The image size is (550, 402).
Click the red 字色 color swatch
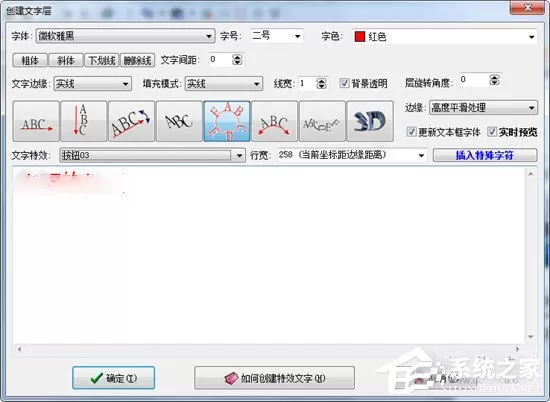(x=360, y=37)
